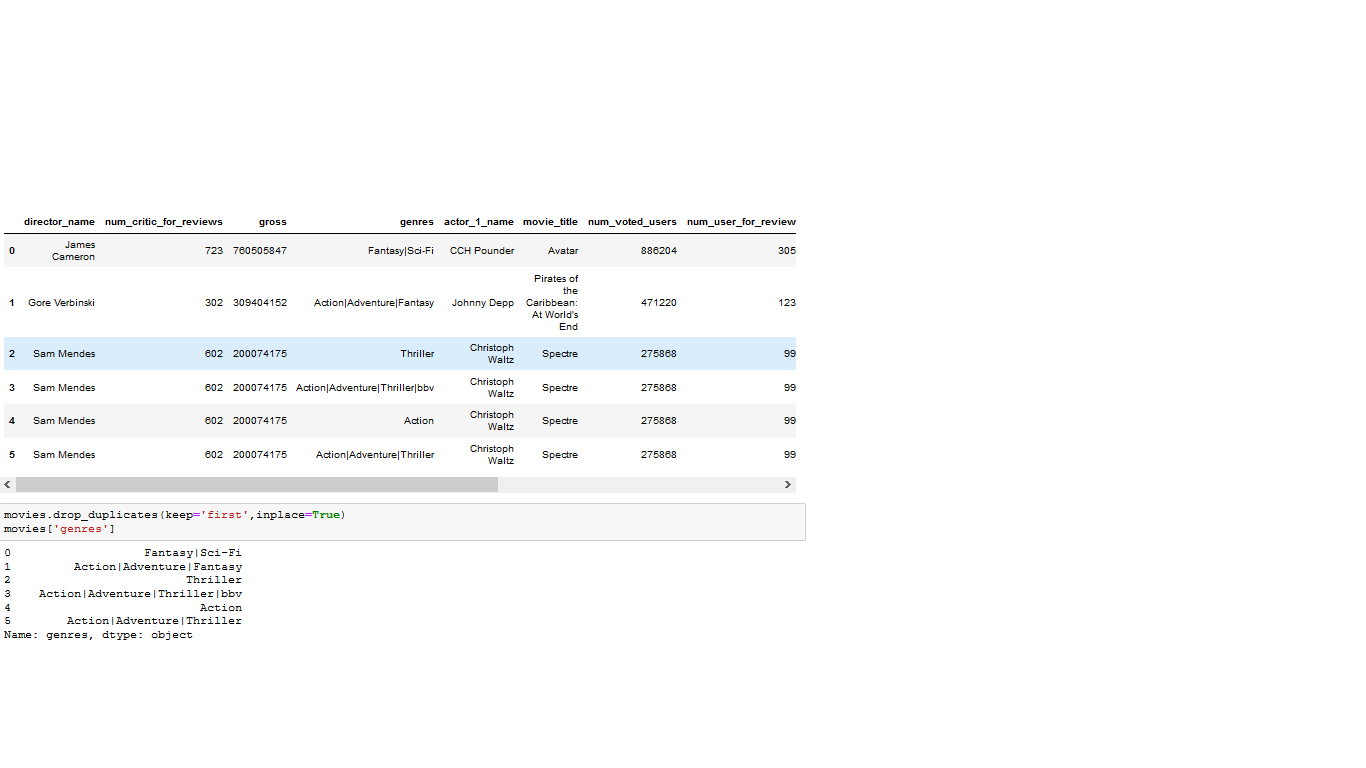This screenshot has width=1366, height=768.
Task: Select the 723 critic reviews cell
Action: coord(214,251)
